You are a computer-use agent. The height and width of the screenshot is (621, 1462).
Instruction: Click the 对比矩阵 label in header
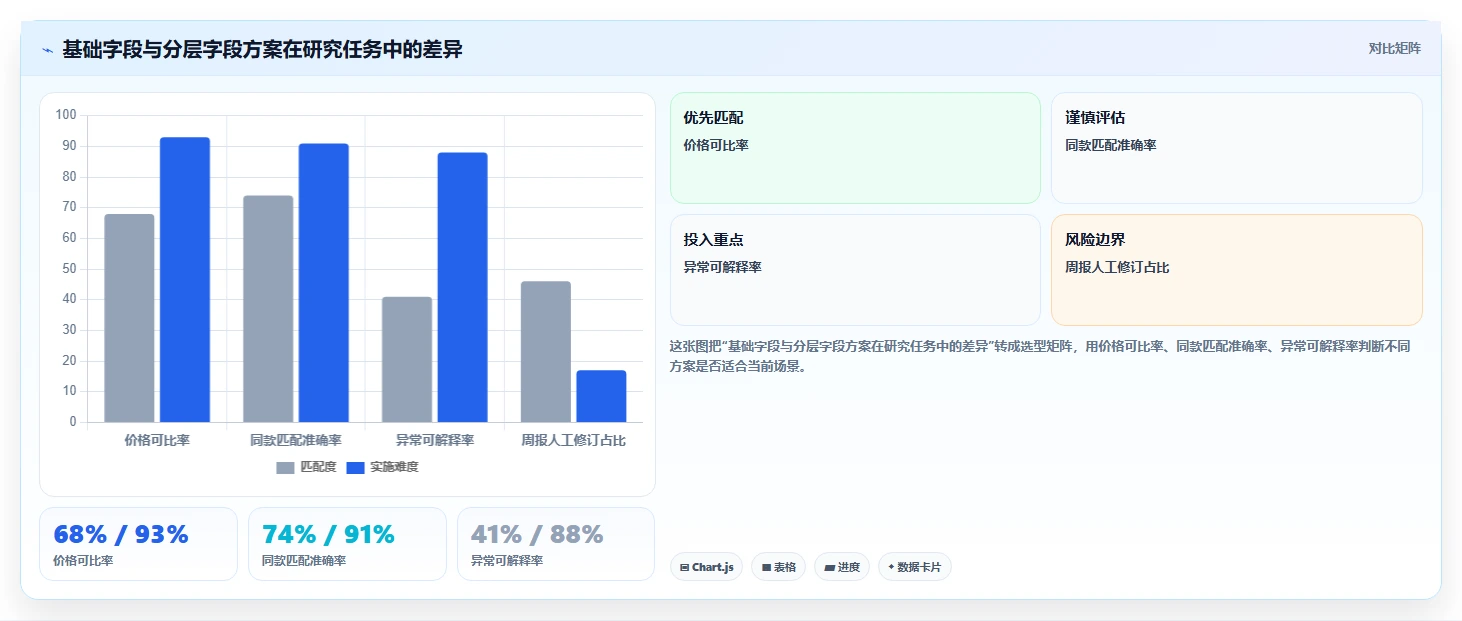tap(1394, 48)
